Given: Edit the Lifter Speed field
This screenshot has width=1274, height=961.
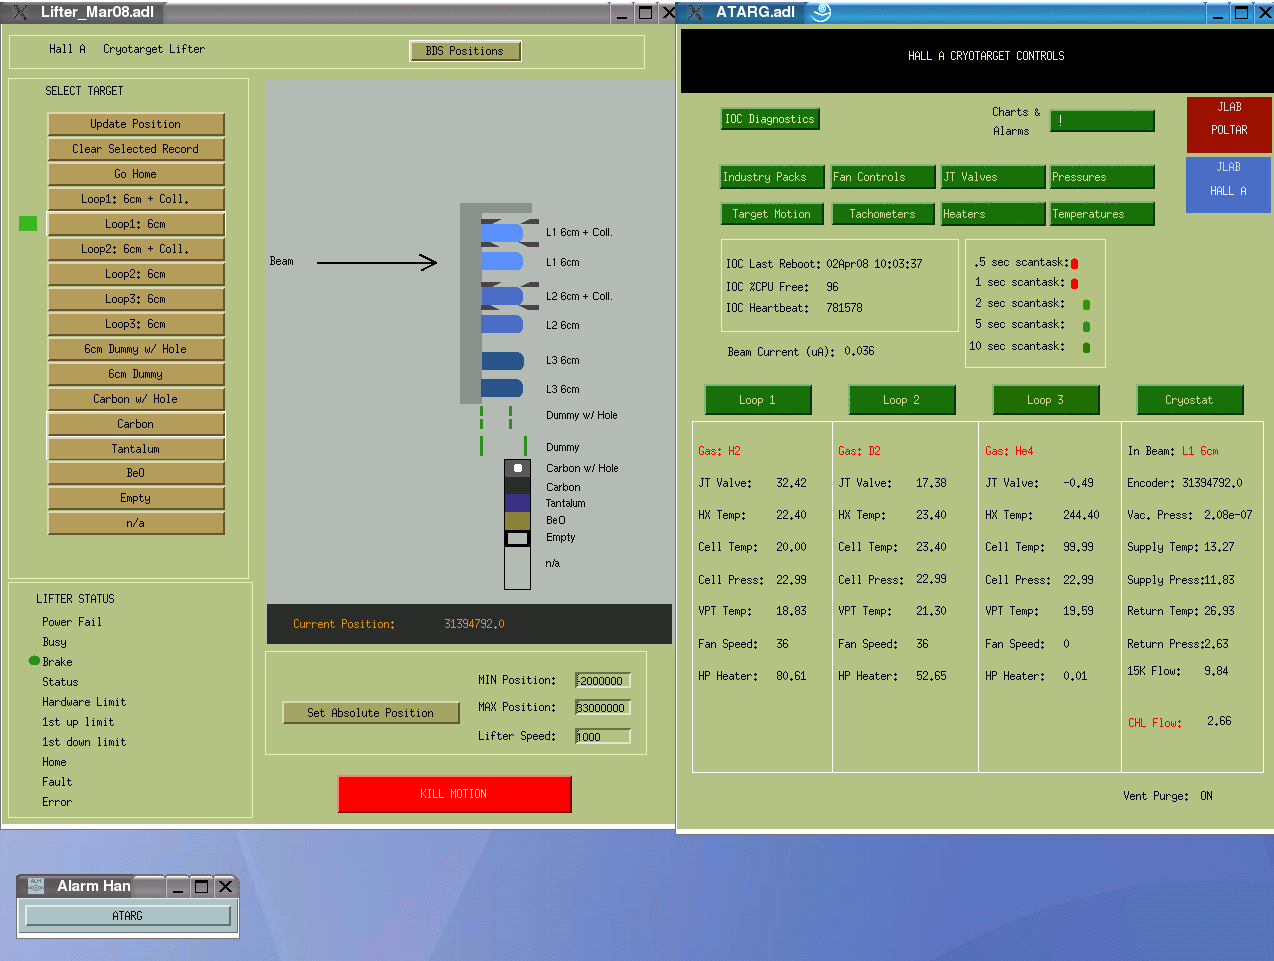Looking at the screenshot, I should (603, 737).
